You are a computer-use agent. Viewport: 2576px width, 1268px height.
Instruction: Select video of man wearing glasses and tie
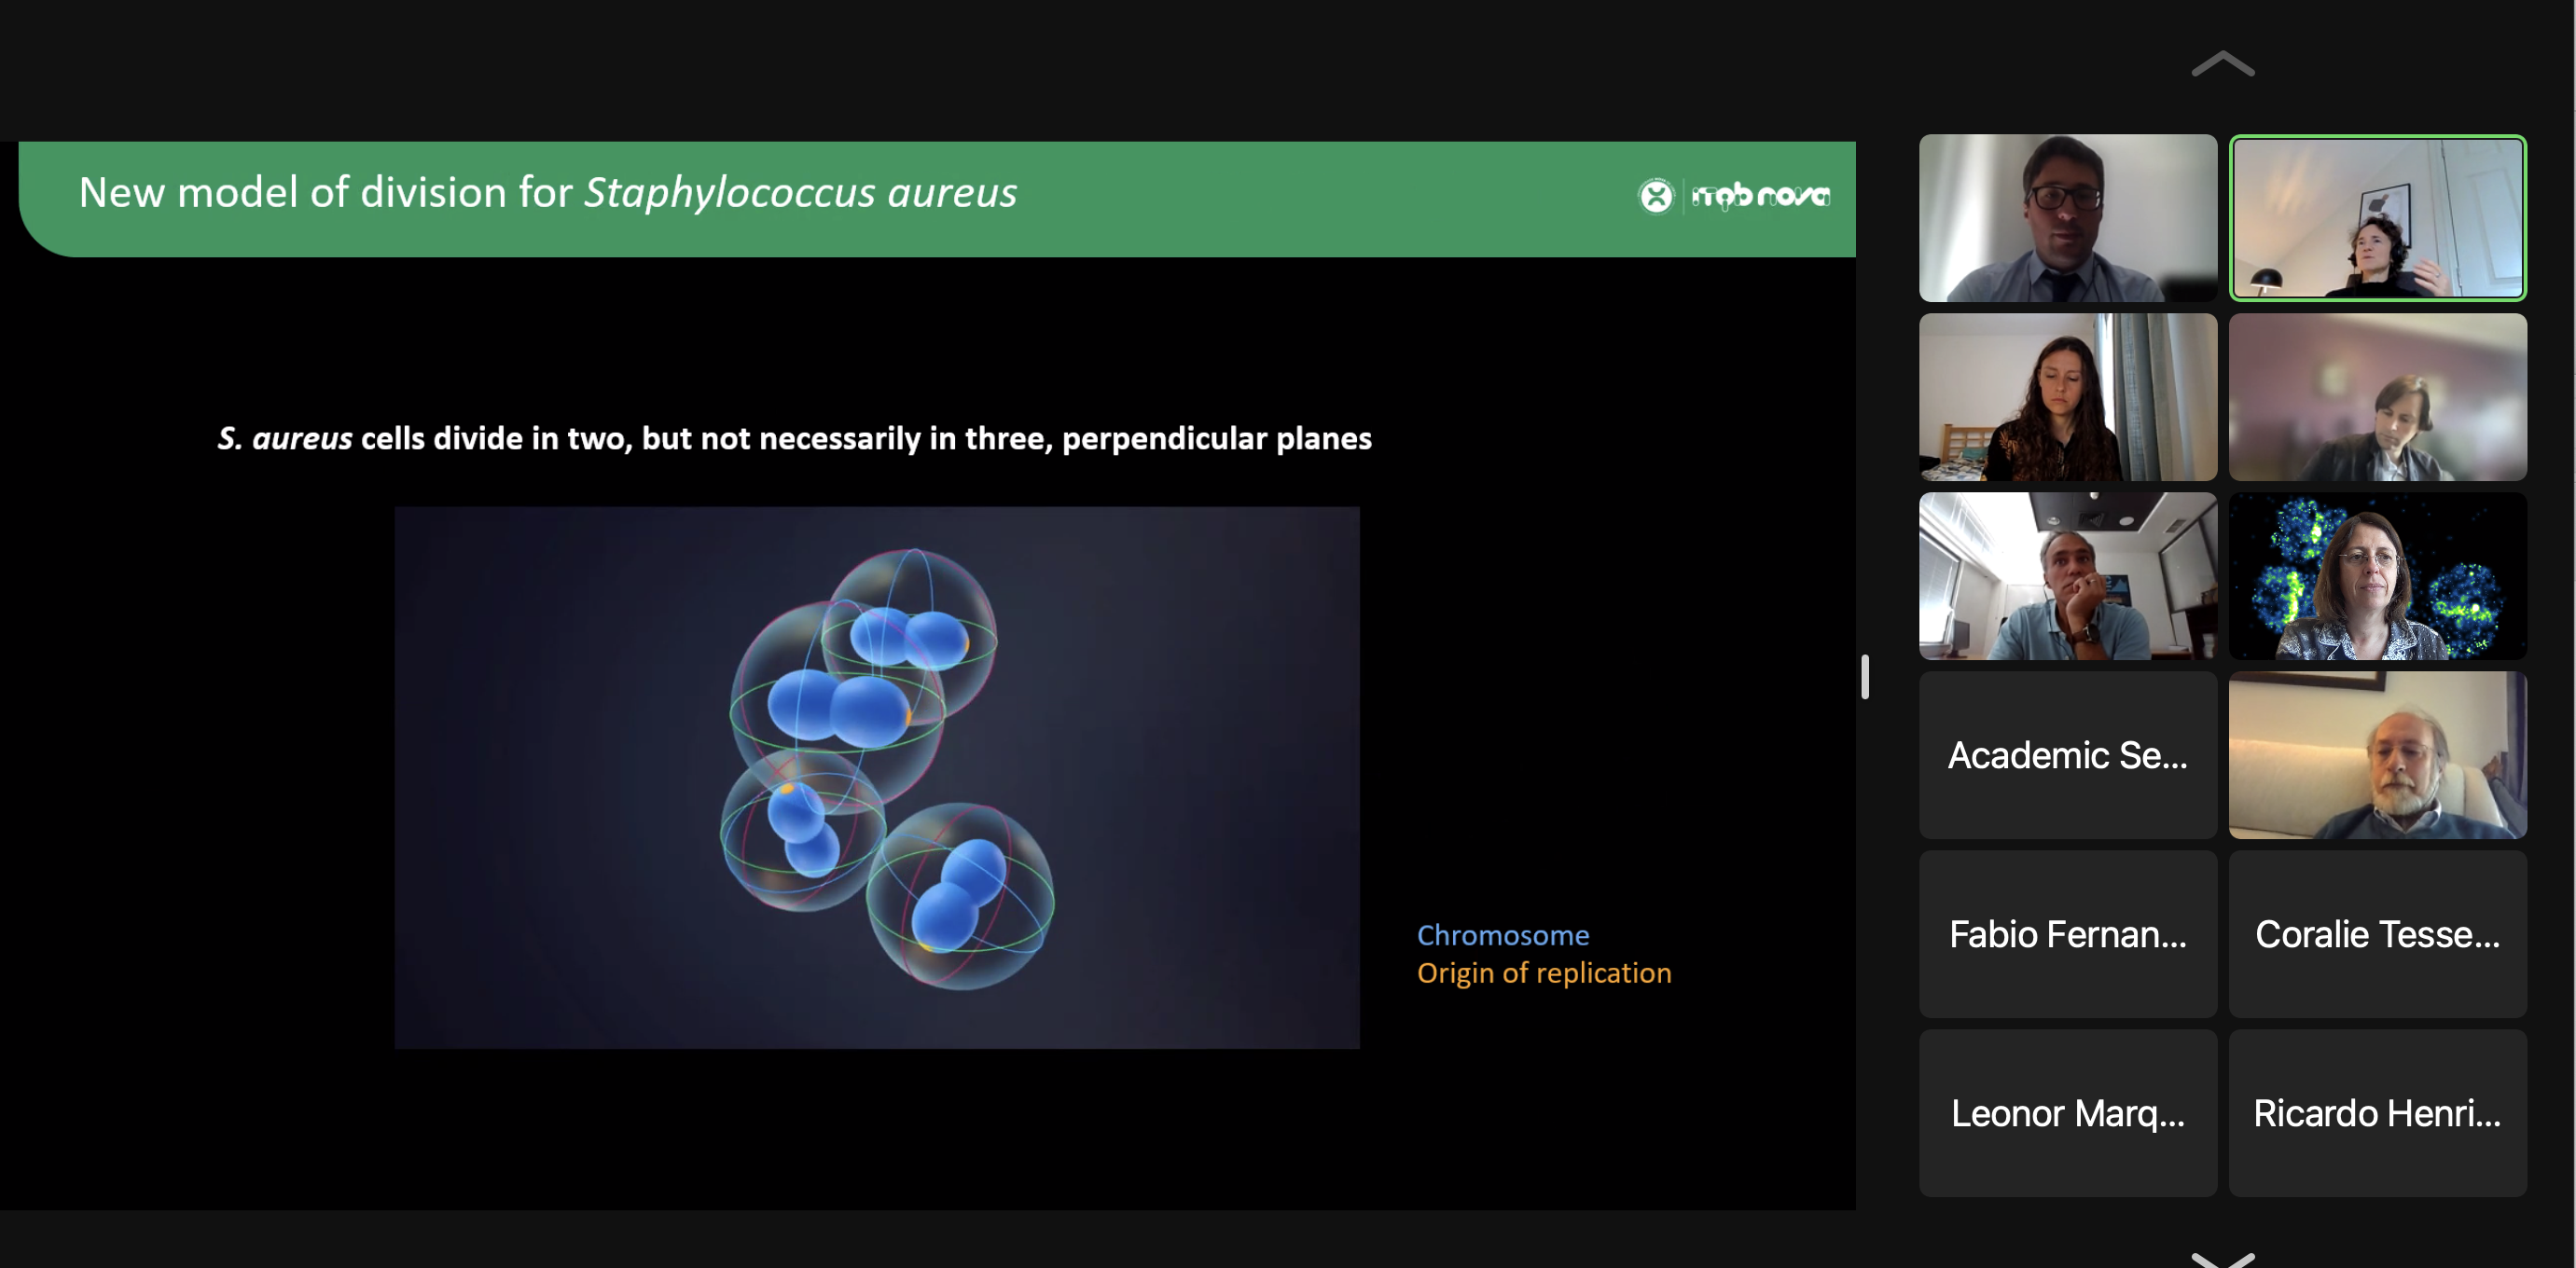pyautogui.click(x=2067, y=218)
